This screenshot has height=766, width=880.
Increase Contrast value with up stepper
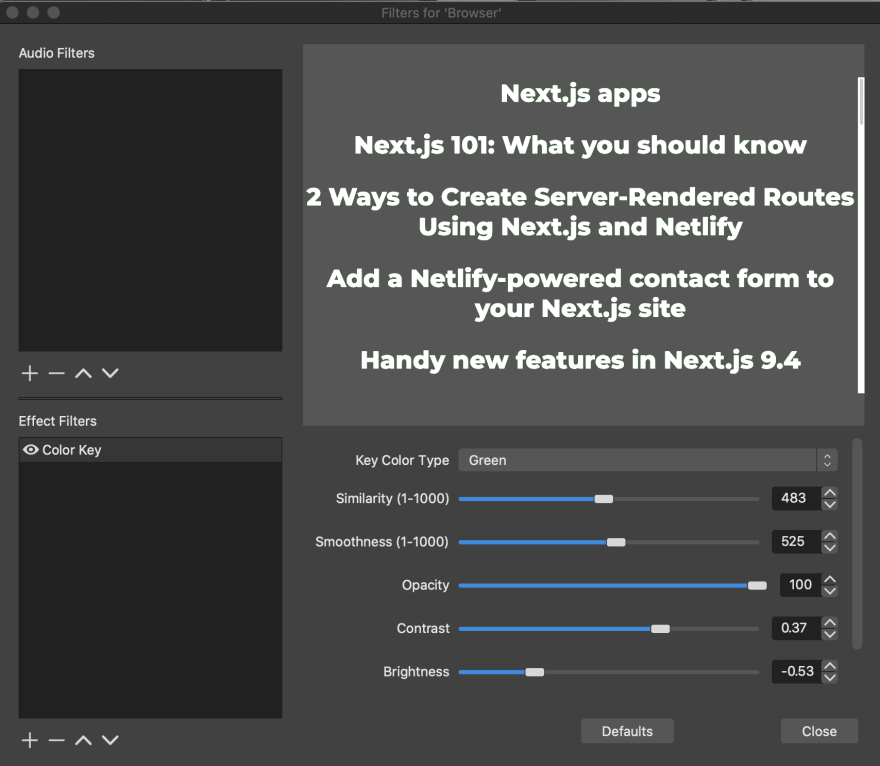point(829,622)
